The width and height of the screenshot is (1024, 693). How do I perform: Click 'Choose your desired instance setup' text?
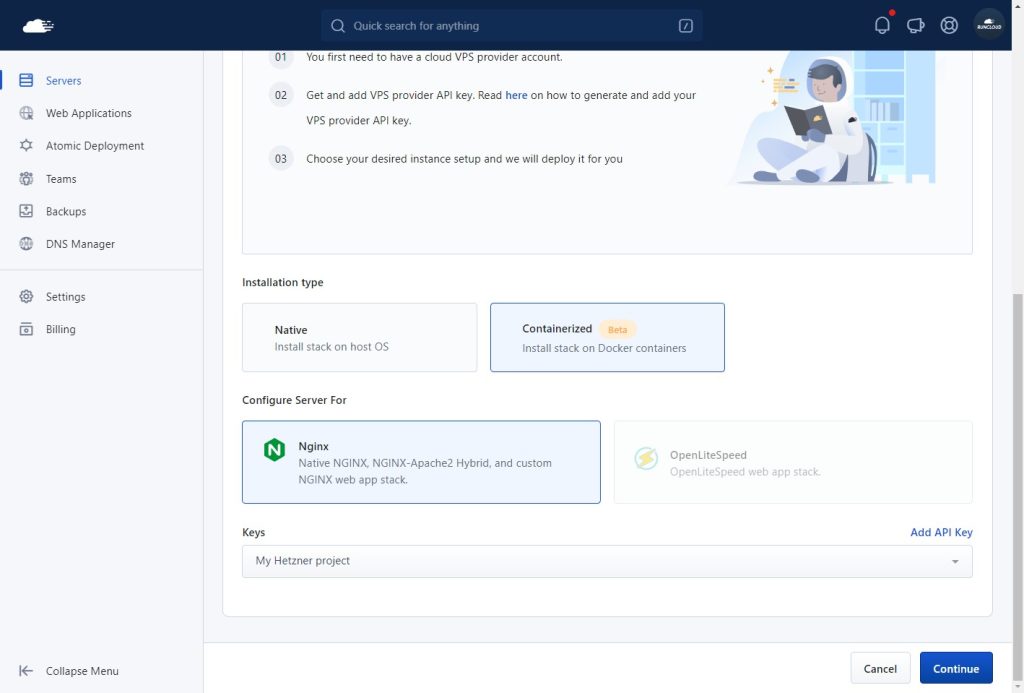[464, 159]
